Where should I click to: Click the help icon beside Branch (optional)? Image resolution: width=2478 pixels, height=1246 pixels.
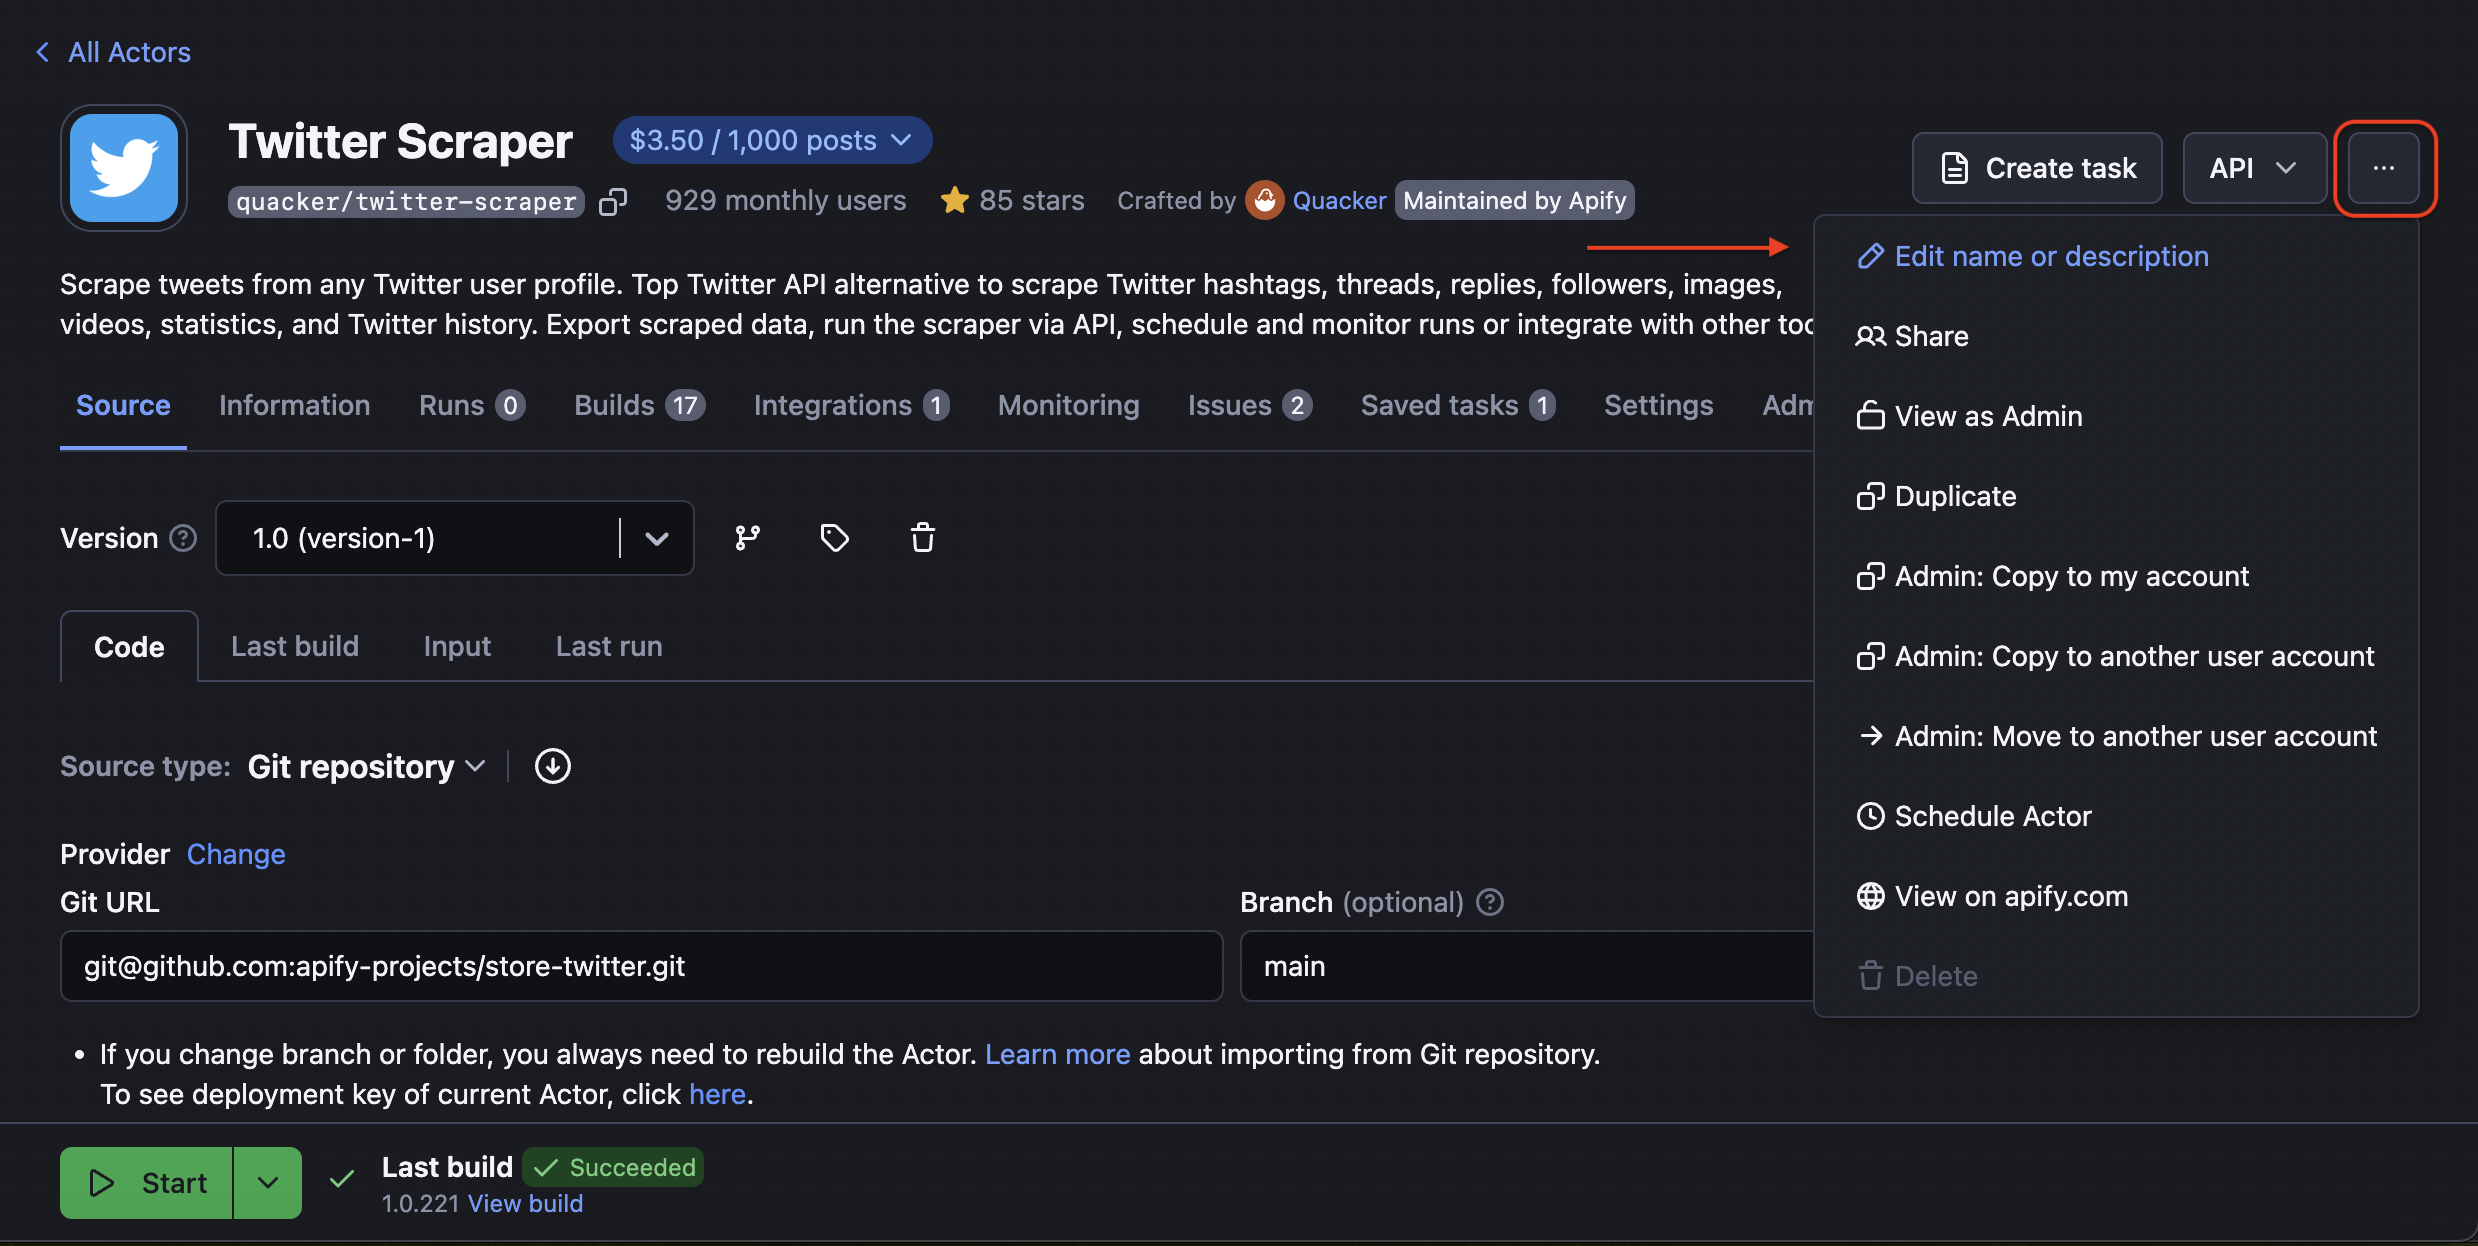point(1489,901)
